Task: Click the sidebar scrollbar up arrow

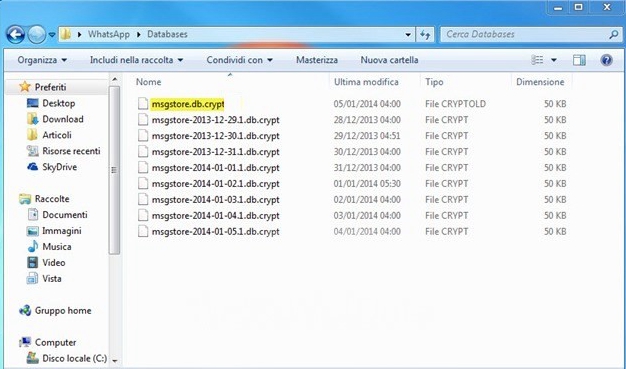Action: (x=115, y=79)
